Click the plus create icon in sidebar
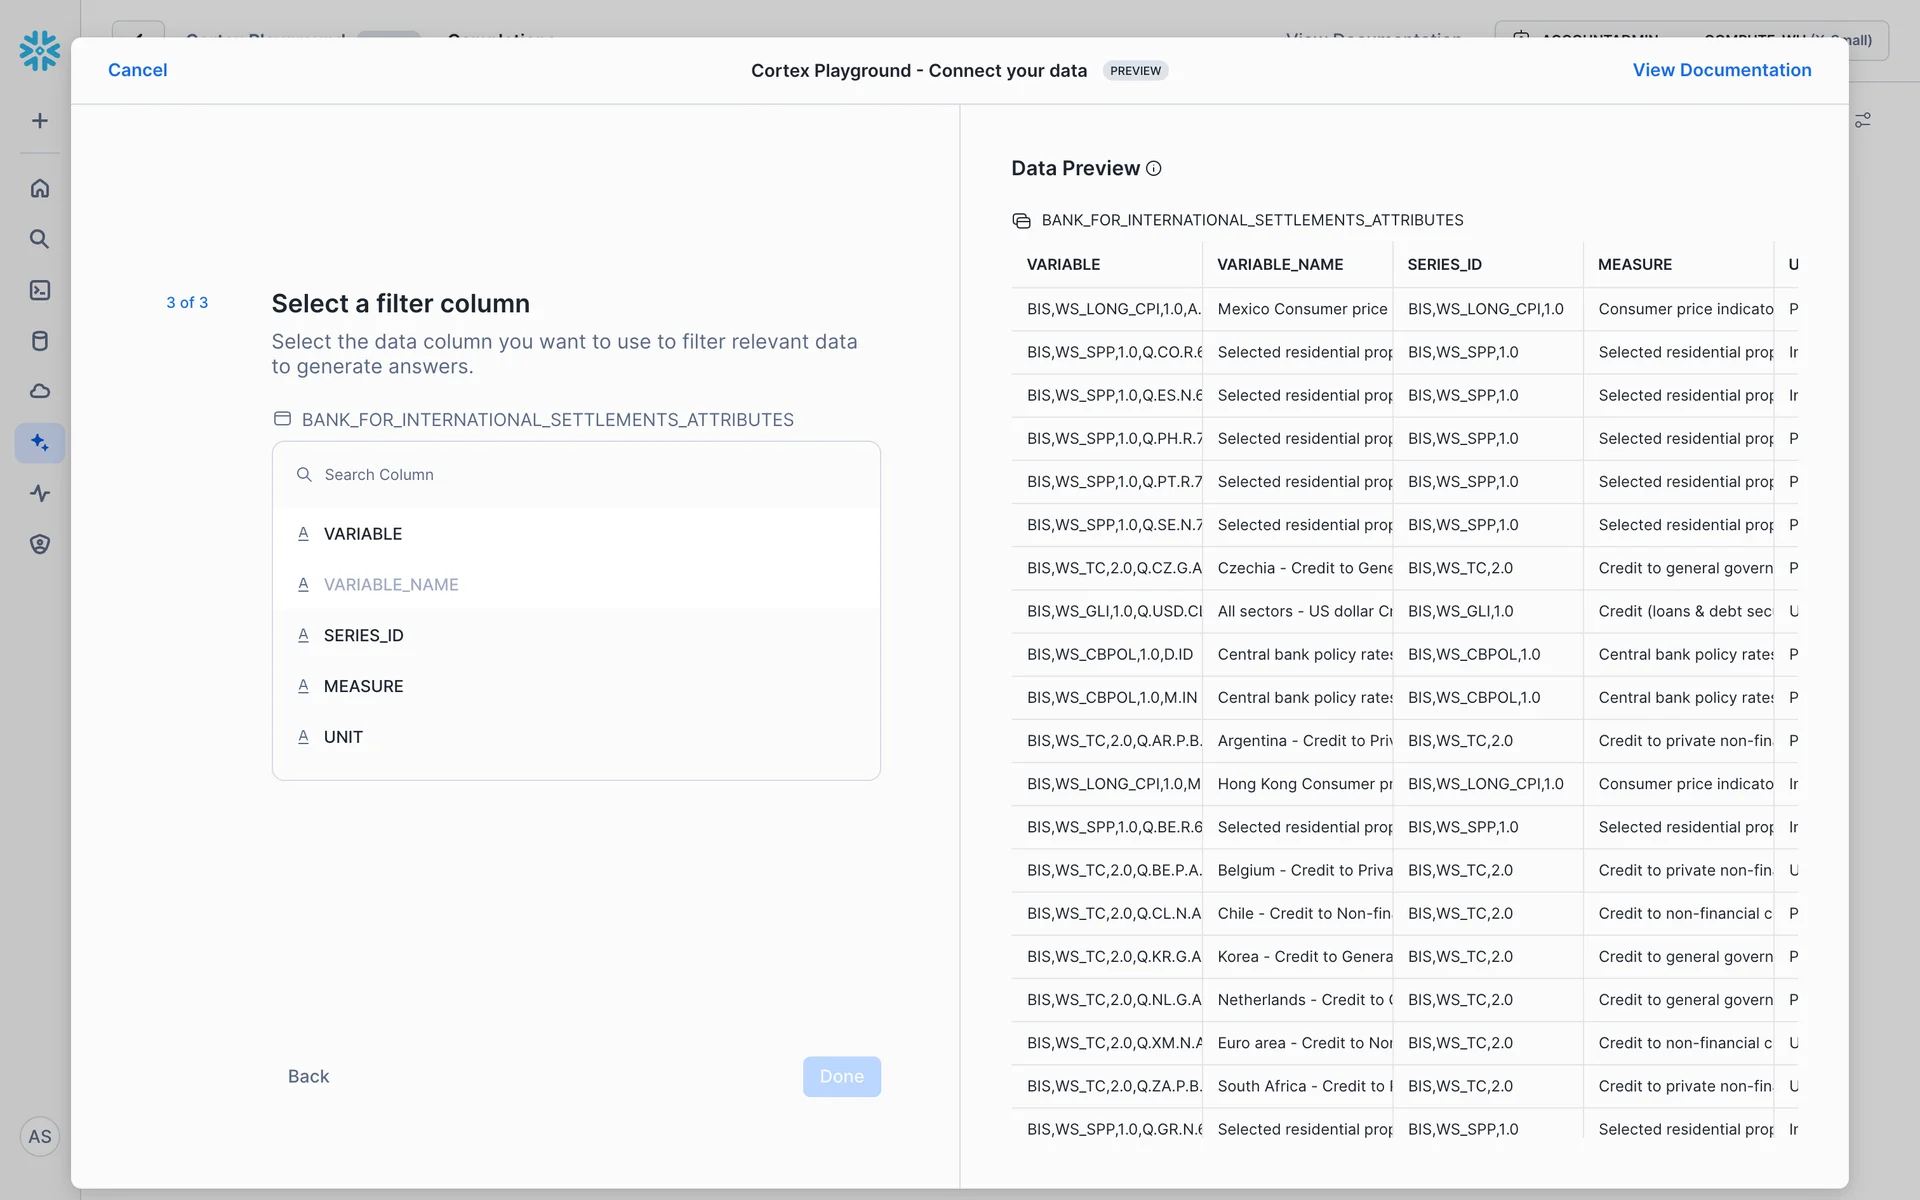Viewport: 1920px width, 1200px height. click(40, 121)
